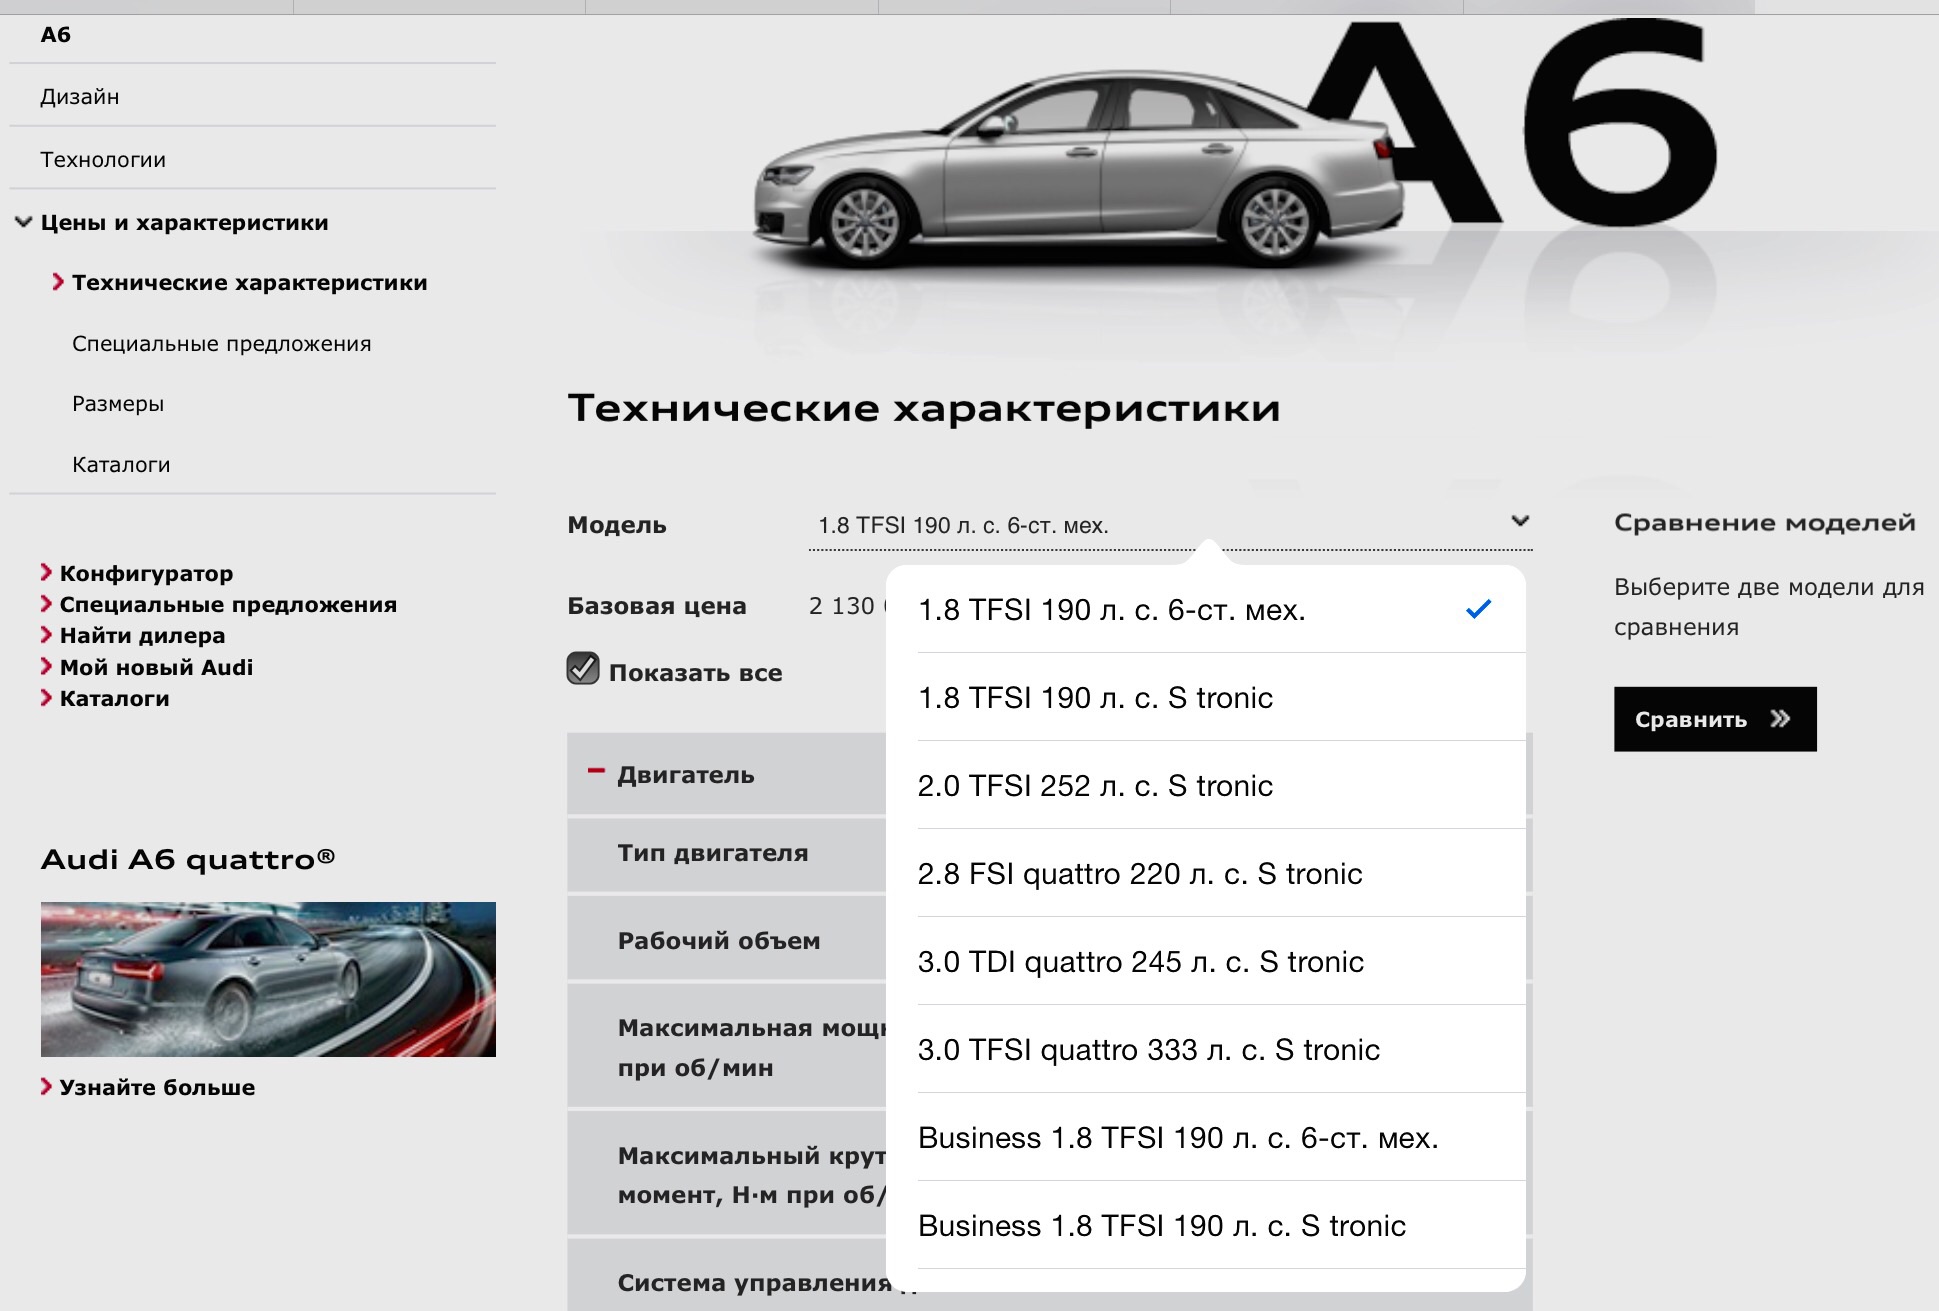Go to the Конфигуратор link

(146, 573)
